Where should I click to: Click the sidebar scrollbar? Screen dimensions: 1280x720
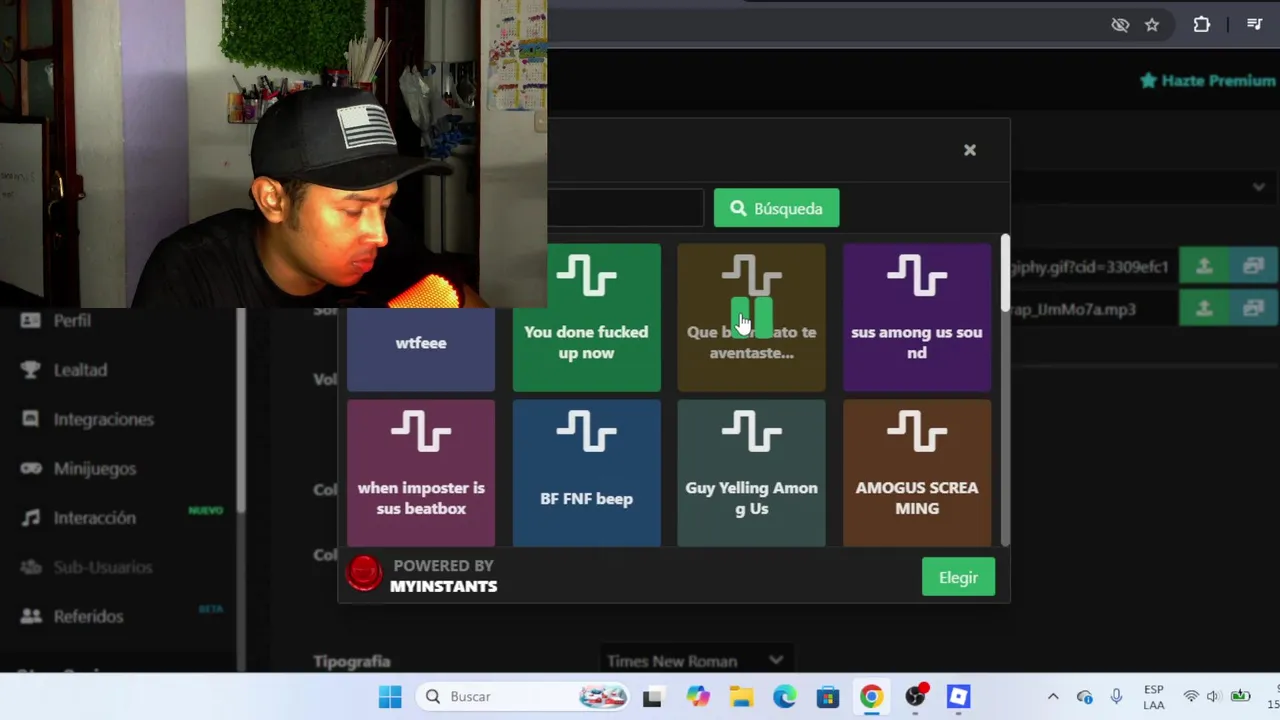click(x=240, y=410)
